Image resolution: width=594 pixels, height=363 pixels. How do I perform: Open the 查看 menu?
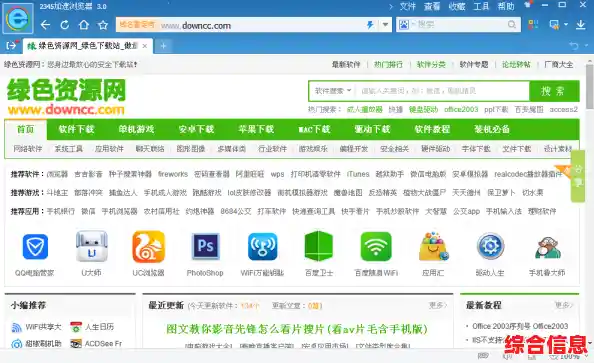[432, 6]
